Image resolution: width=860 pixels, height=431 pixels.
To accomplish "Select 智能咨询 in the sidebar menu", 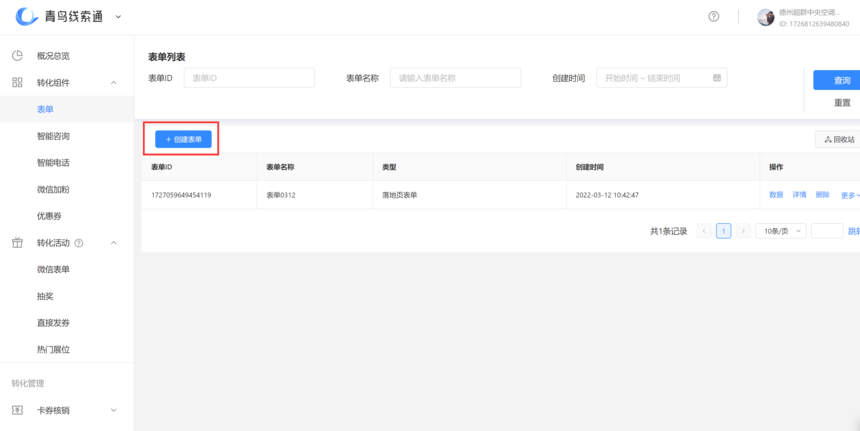I will pyautogui.click(x=53, y=136).
